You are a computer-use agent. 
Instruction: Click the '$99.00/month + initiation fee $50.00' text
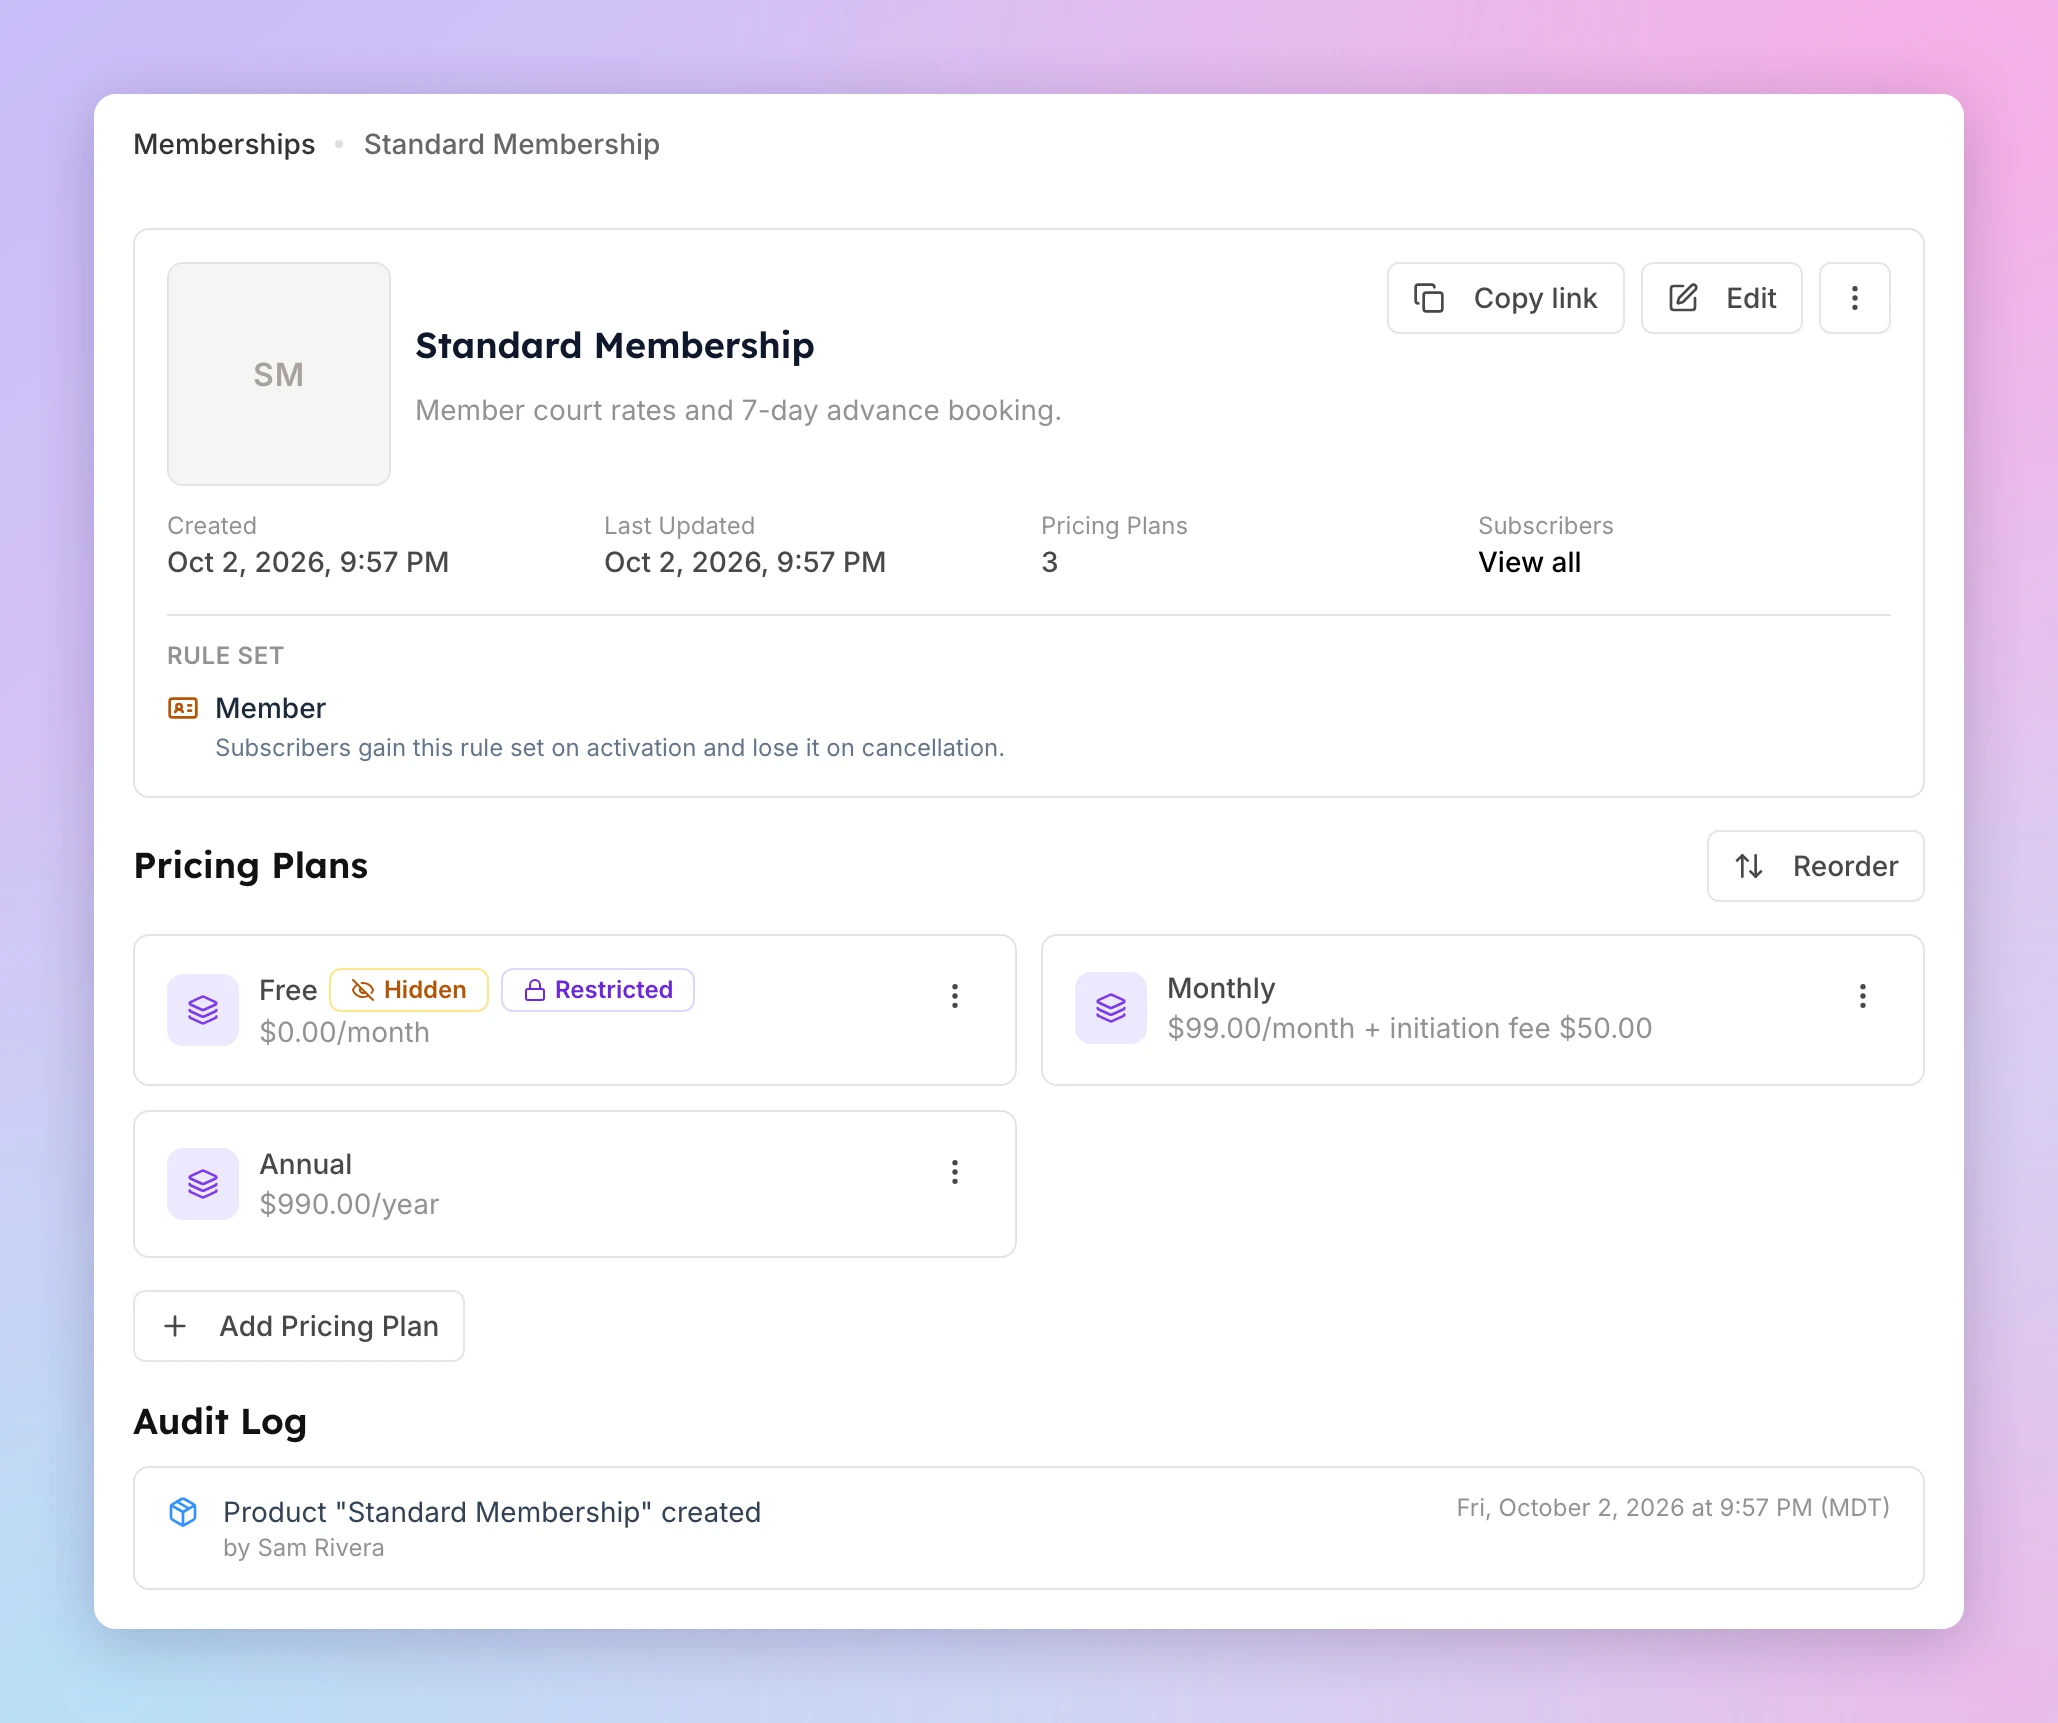[x=1409, y=1028]
